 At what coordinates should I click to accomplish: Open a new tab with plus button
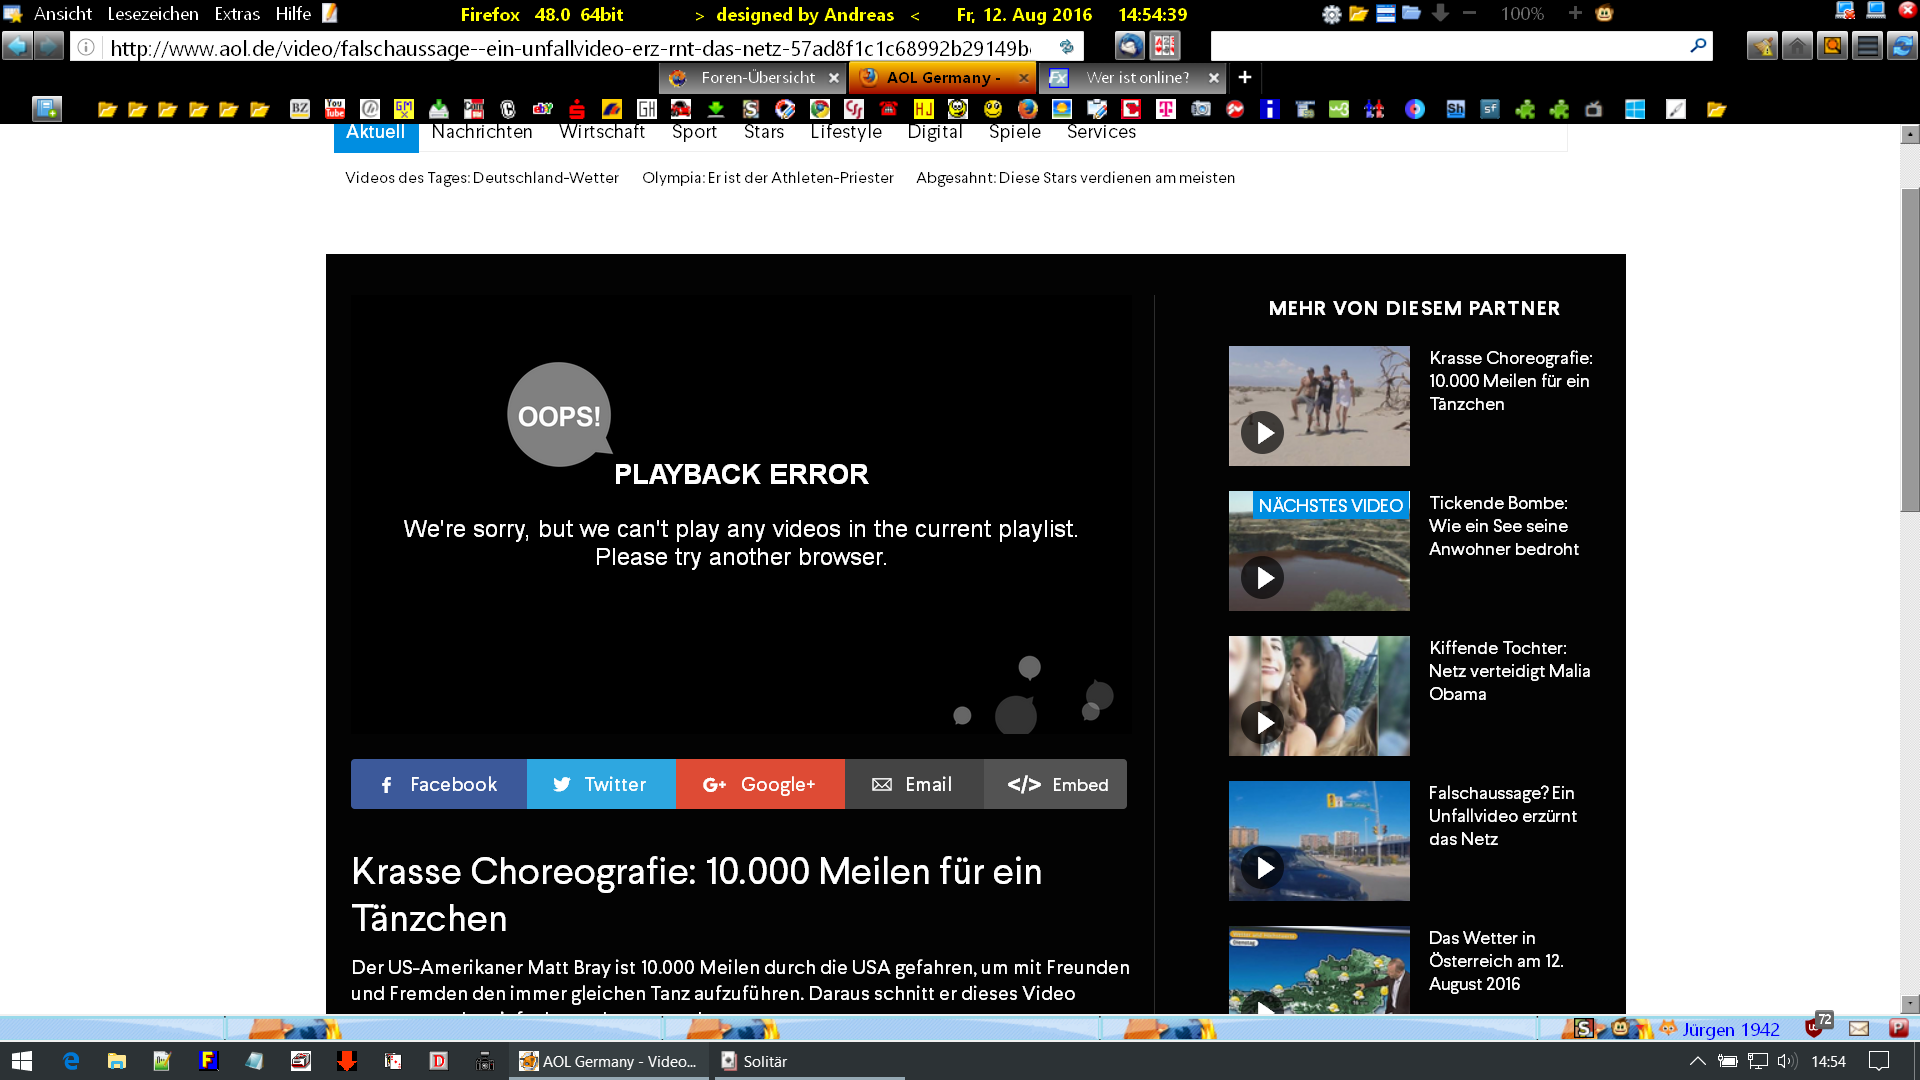click(x=1245, y=78)
